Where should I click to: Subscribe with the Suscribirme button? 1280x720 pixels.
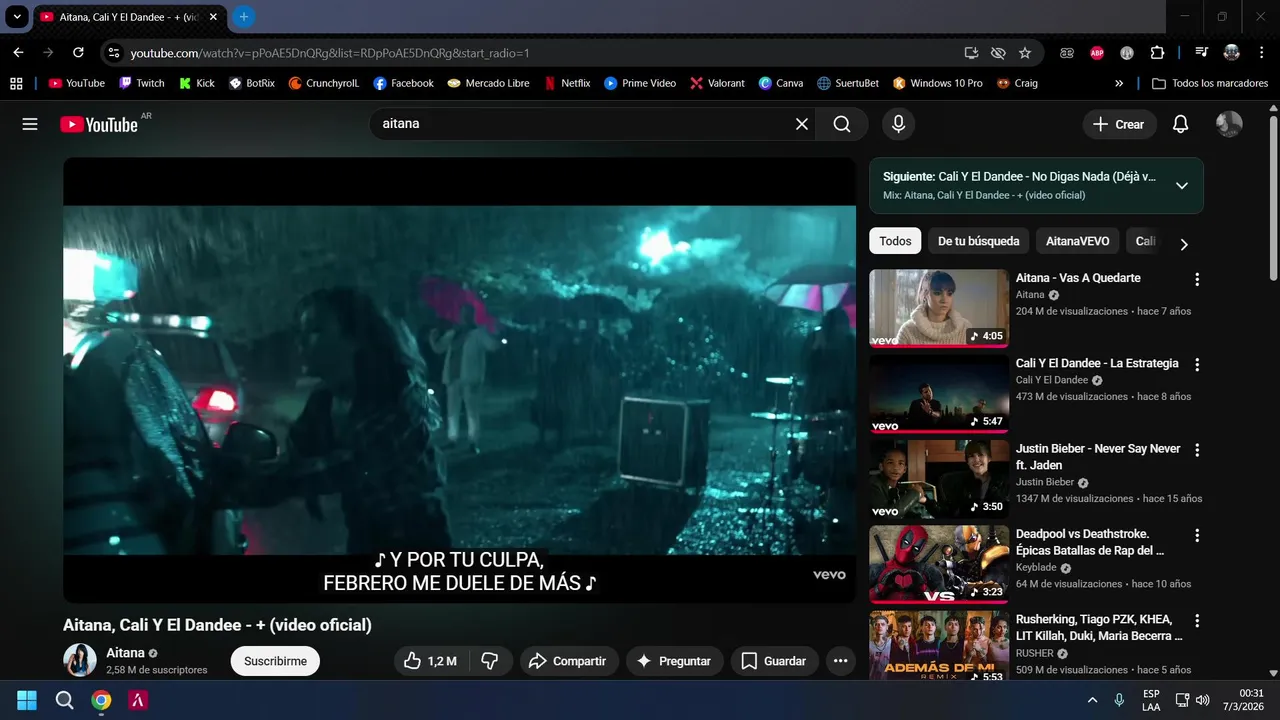[275, 661]
